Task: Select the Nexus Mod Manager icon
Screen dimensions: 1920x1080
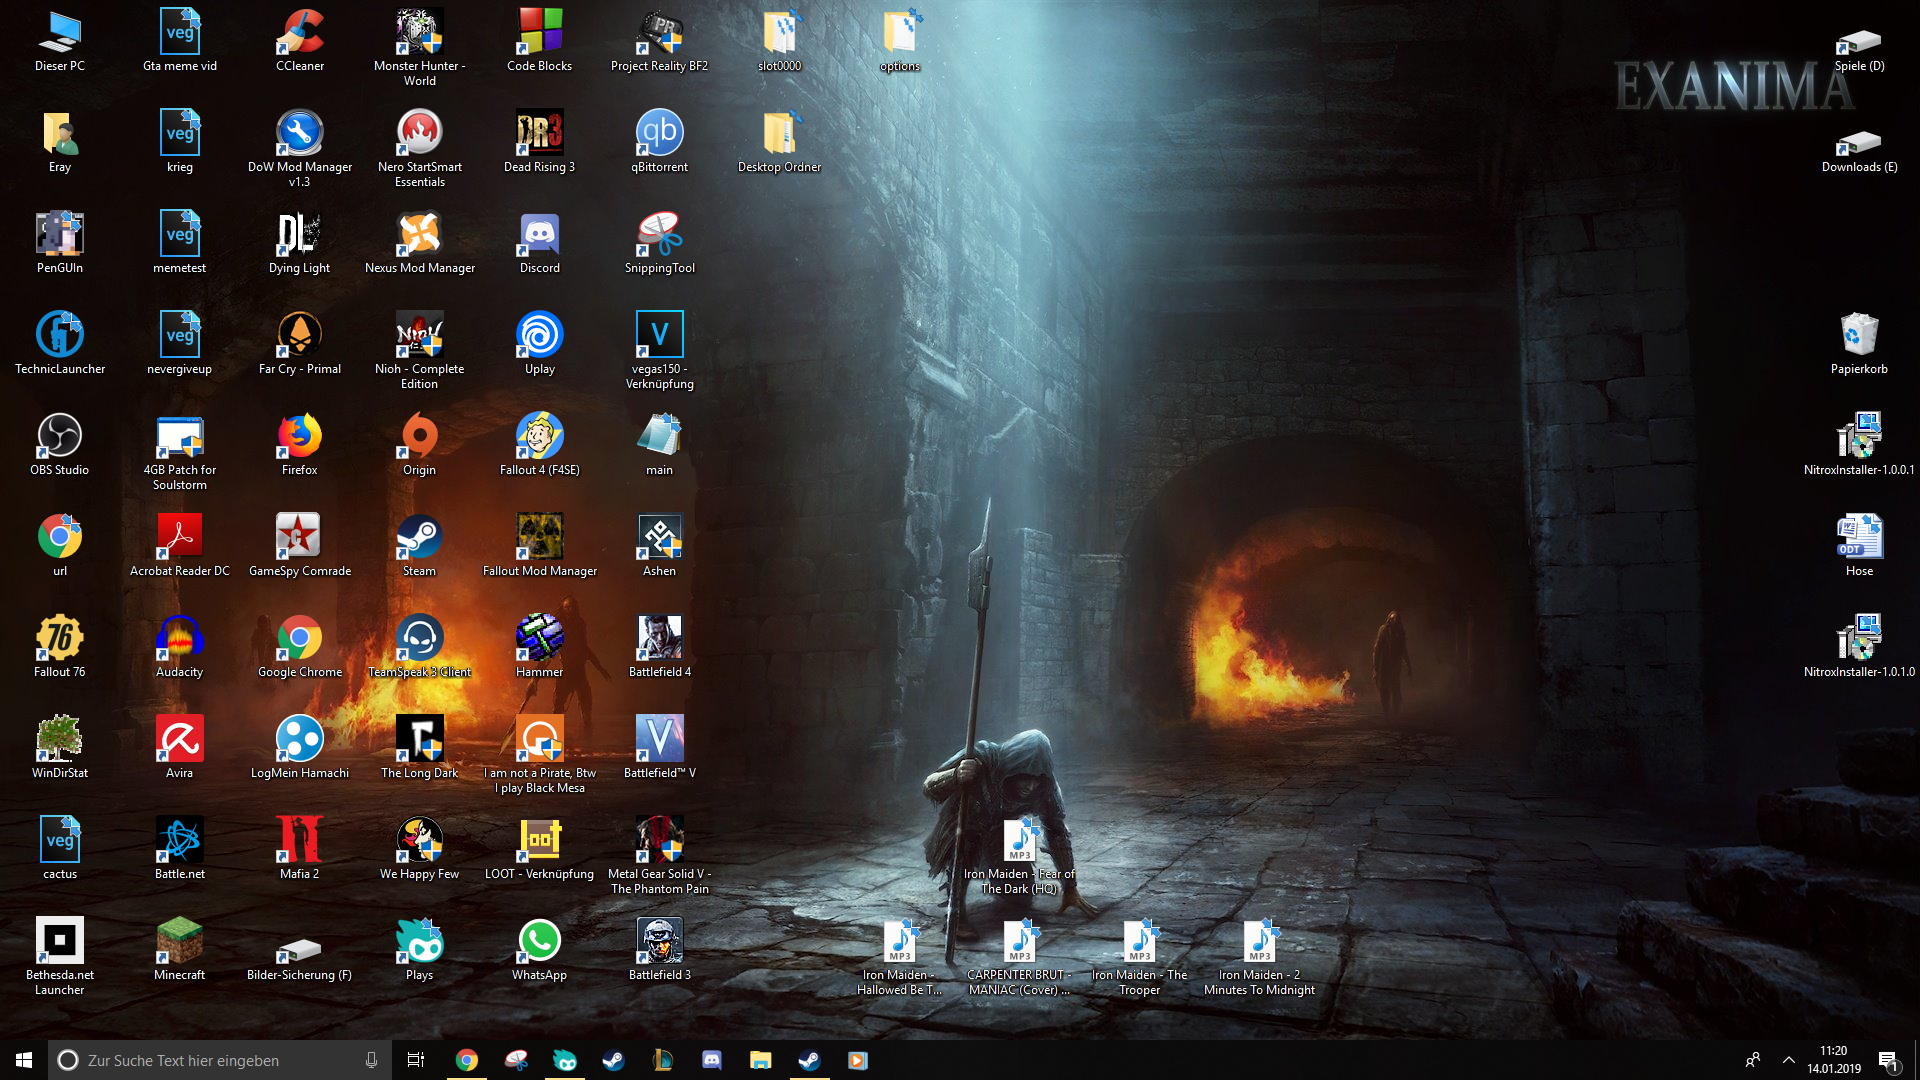Action: 420,243
